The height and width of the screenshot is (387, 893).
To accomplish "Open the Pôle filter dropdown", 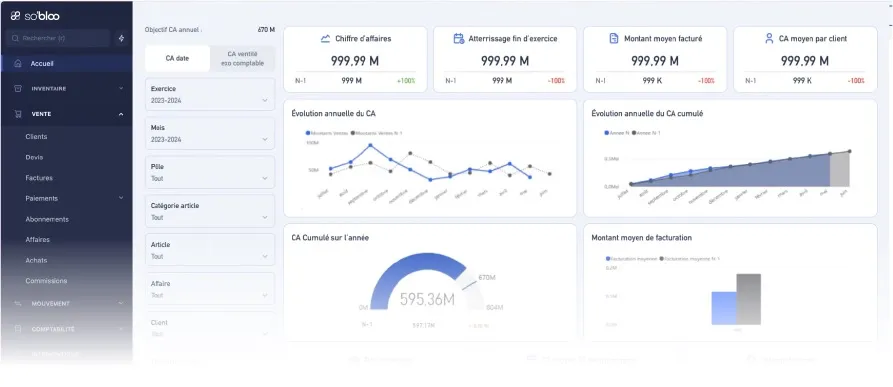I will [x=210, y=172].
